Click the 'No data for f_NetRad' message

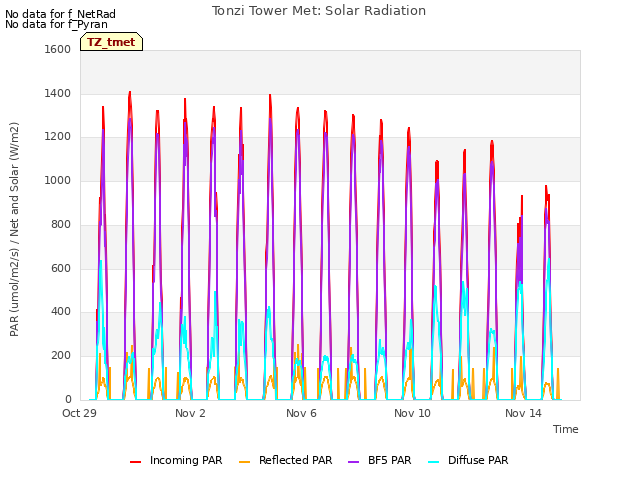[60, 14]
